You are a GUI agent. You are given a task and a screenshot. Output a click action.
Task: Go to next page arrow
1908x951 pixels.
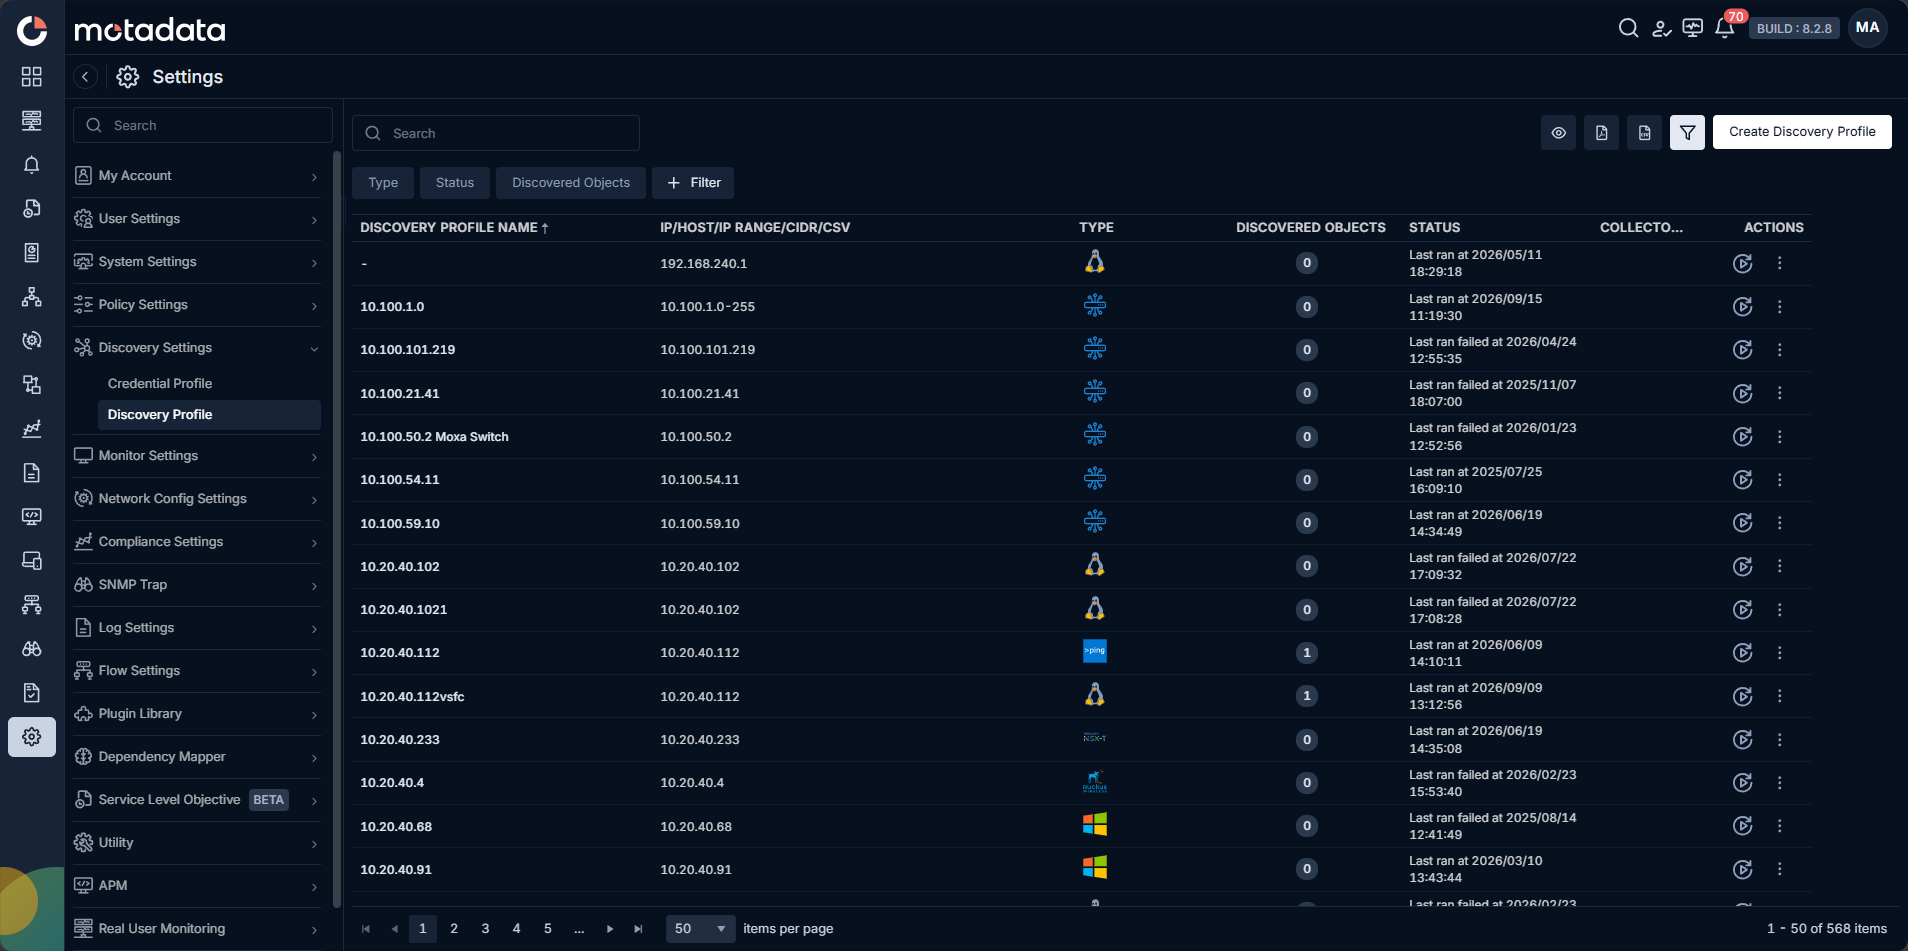click(610, 929)
